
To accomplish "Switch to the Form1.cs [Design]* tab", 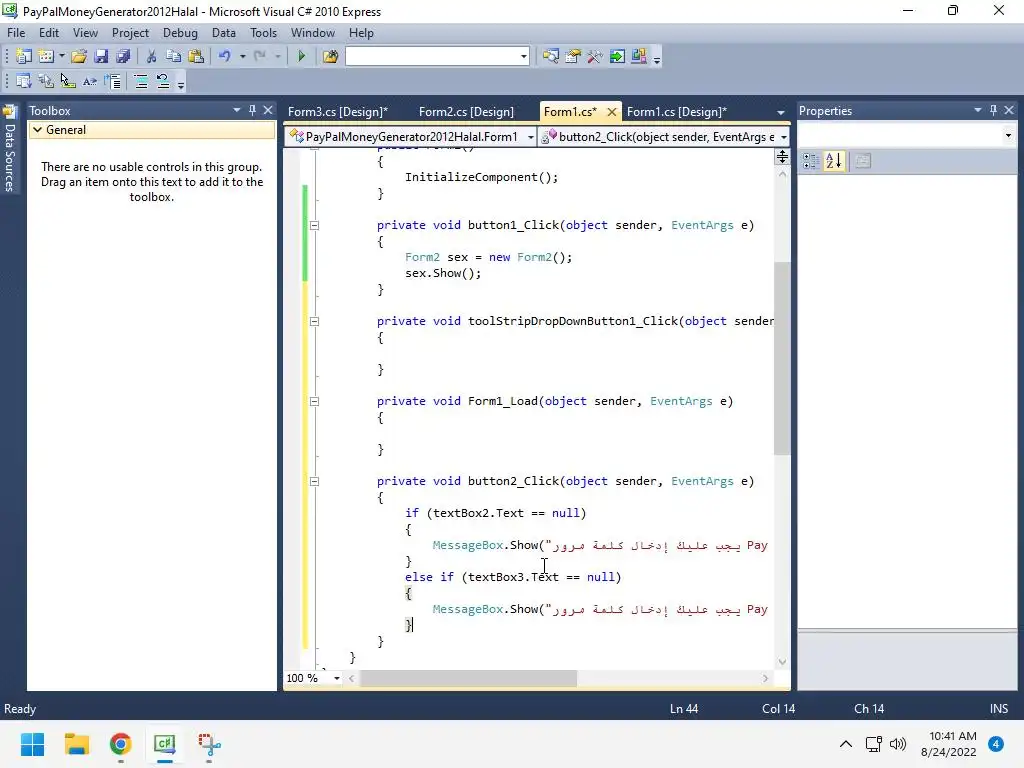I will pos(677,112).
